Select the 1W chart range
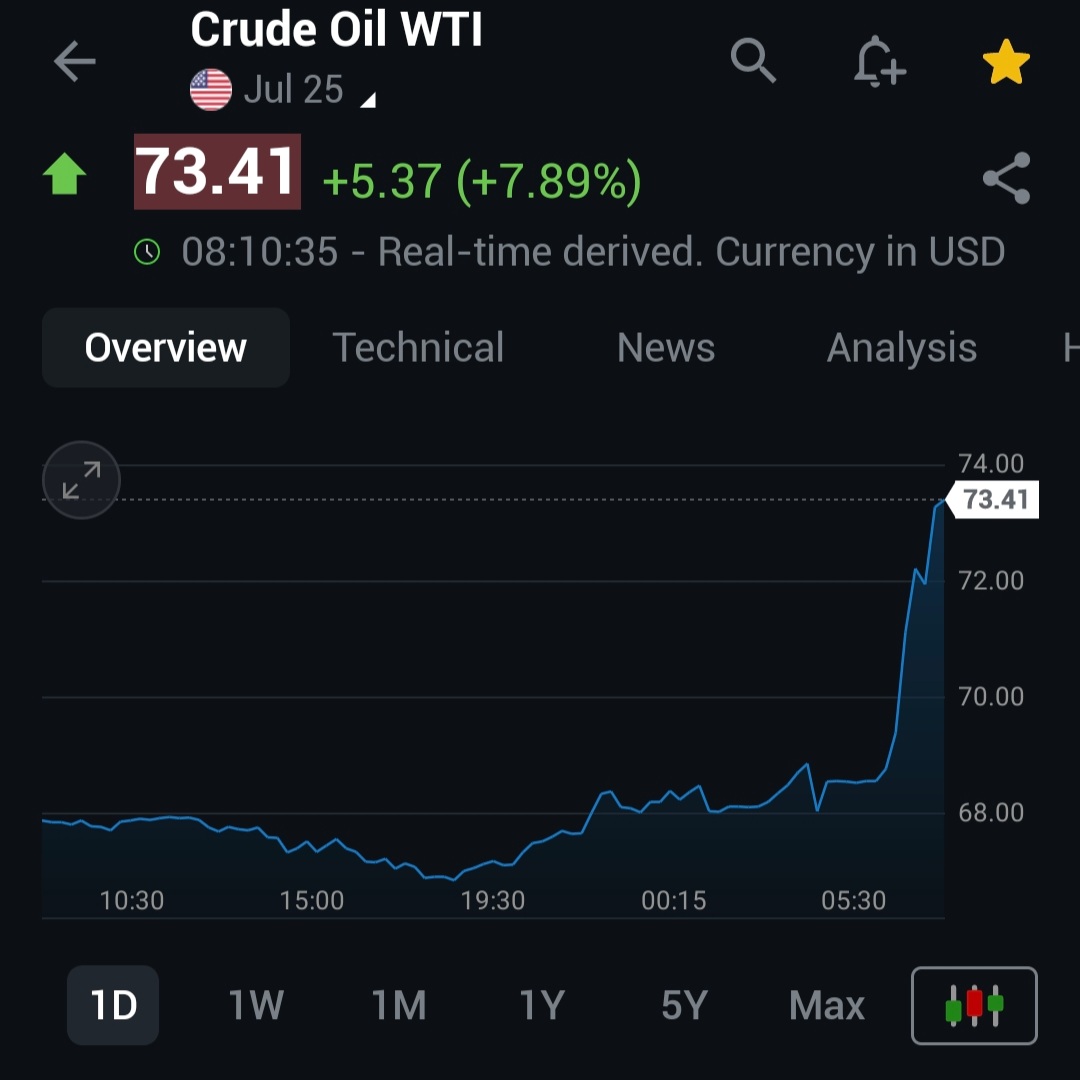The height and width of the screenshot is (1080, 1080). (x=256, y=1006)
